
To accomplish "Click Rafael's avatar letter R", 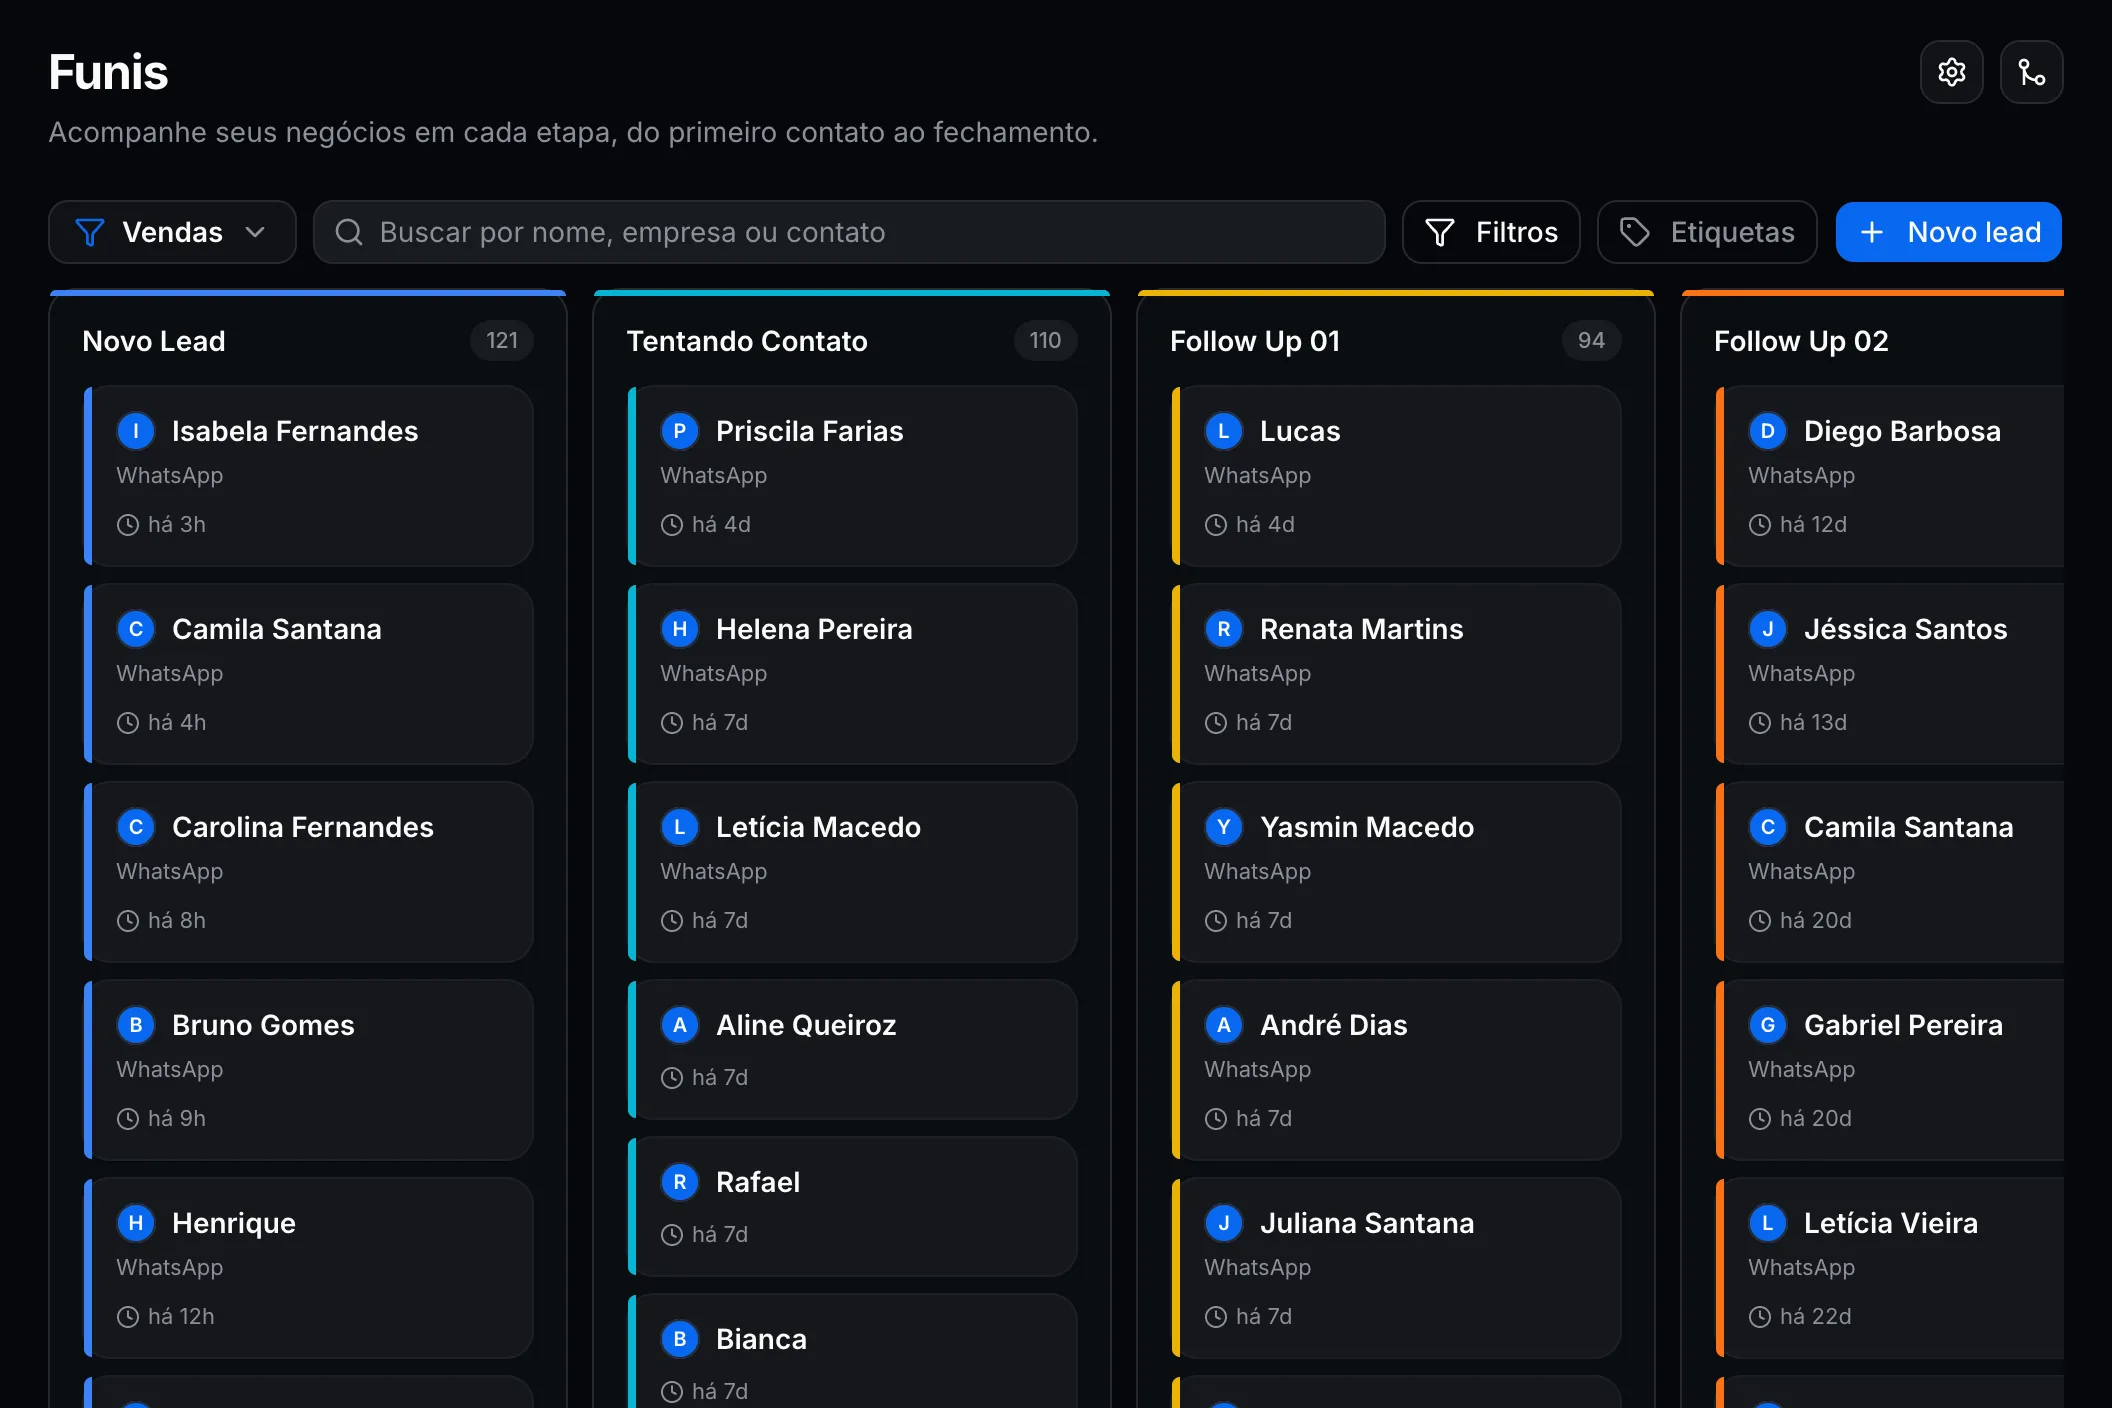I will pyautogui.click(x=680, y=1182).
